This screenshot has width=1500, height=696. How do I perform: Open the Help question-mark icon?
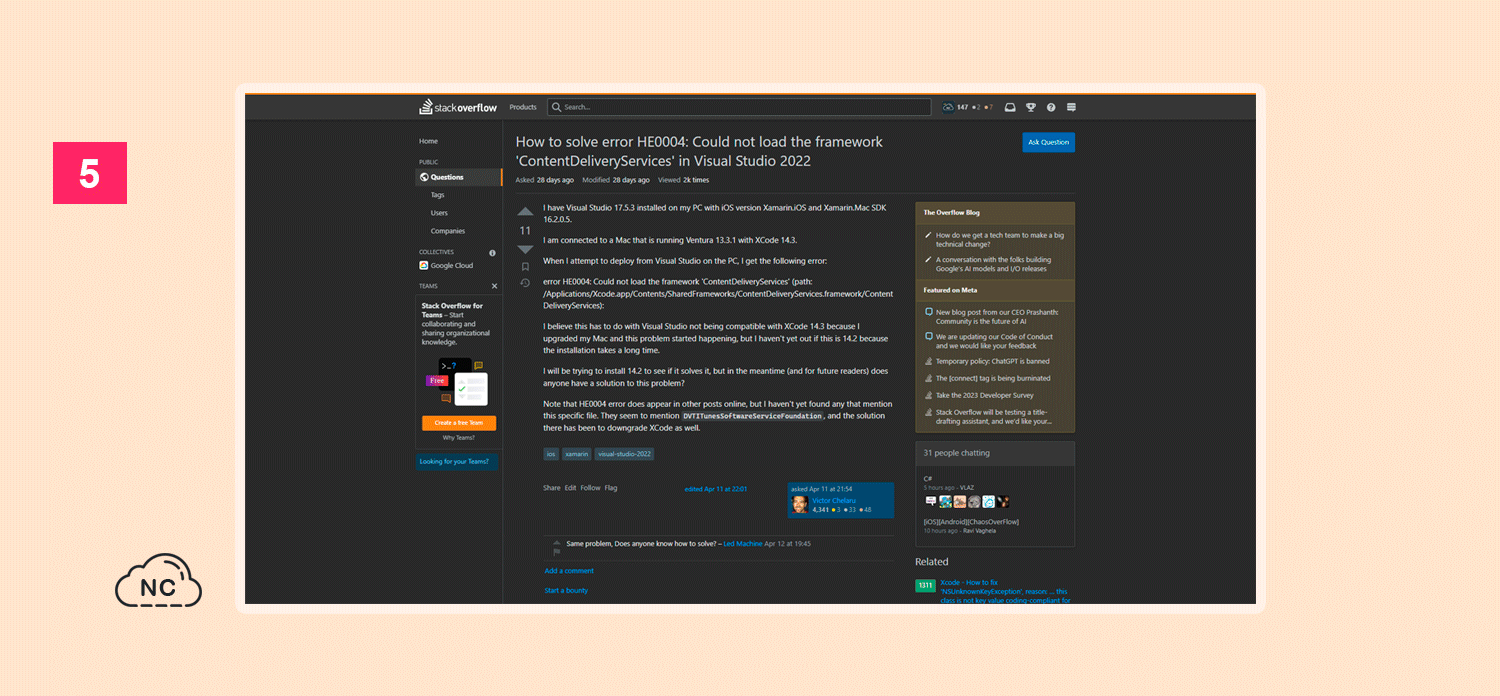point(1051,107)
